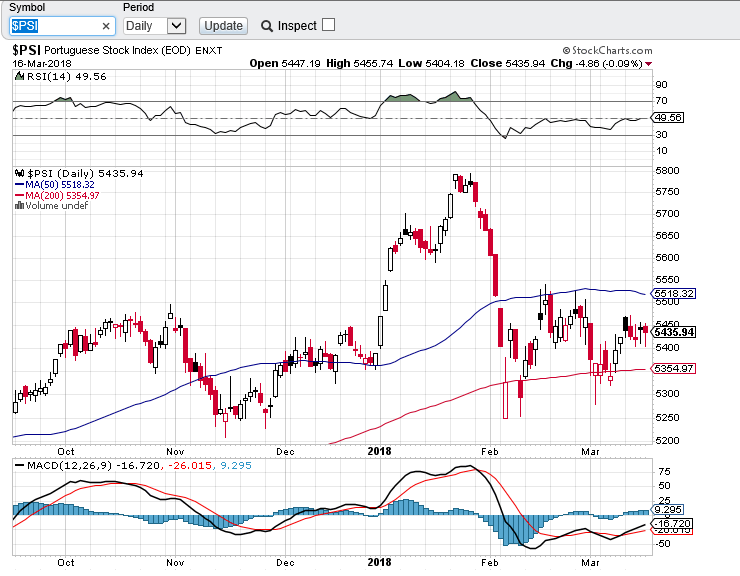
Task: Click the MACD histogram value tag 9.295
Action: pyautogui.click(x=667, y=509)
